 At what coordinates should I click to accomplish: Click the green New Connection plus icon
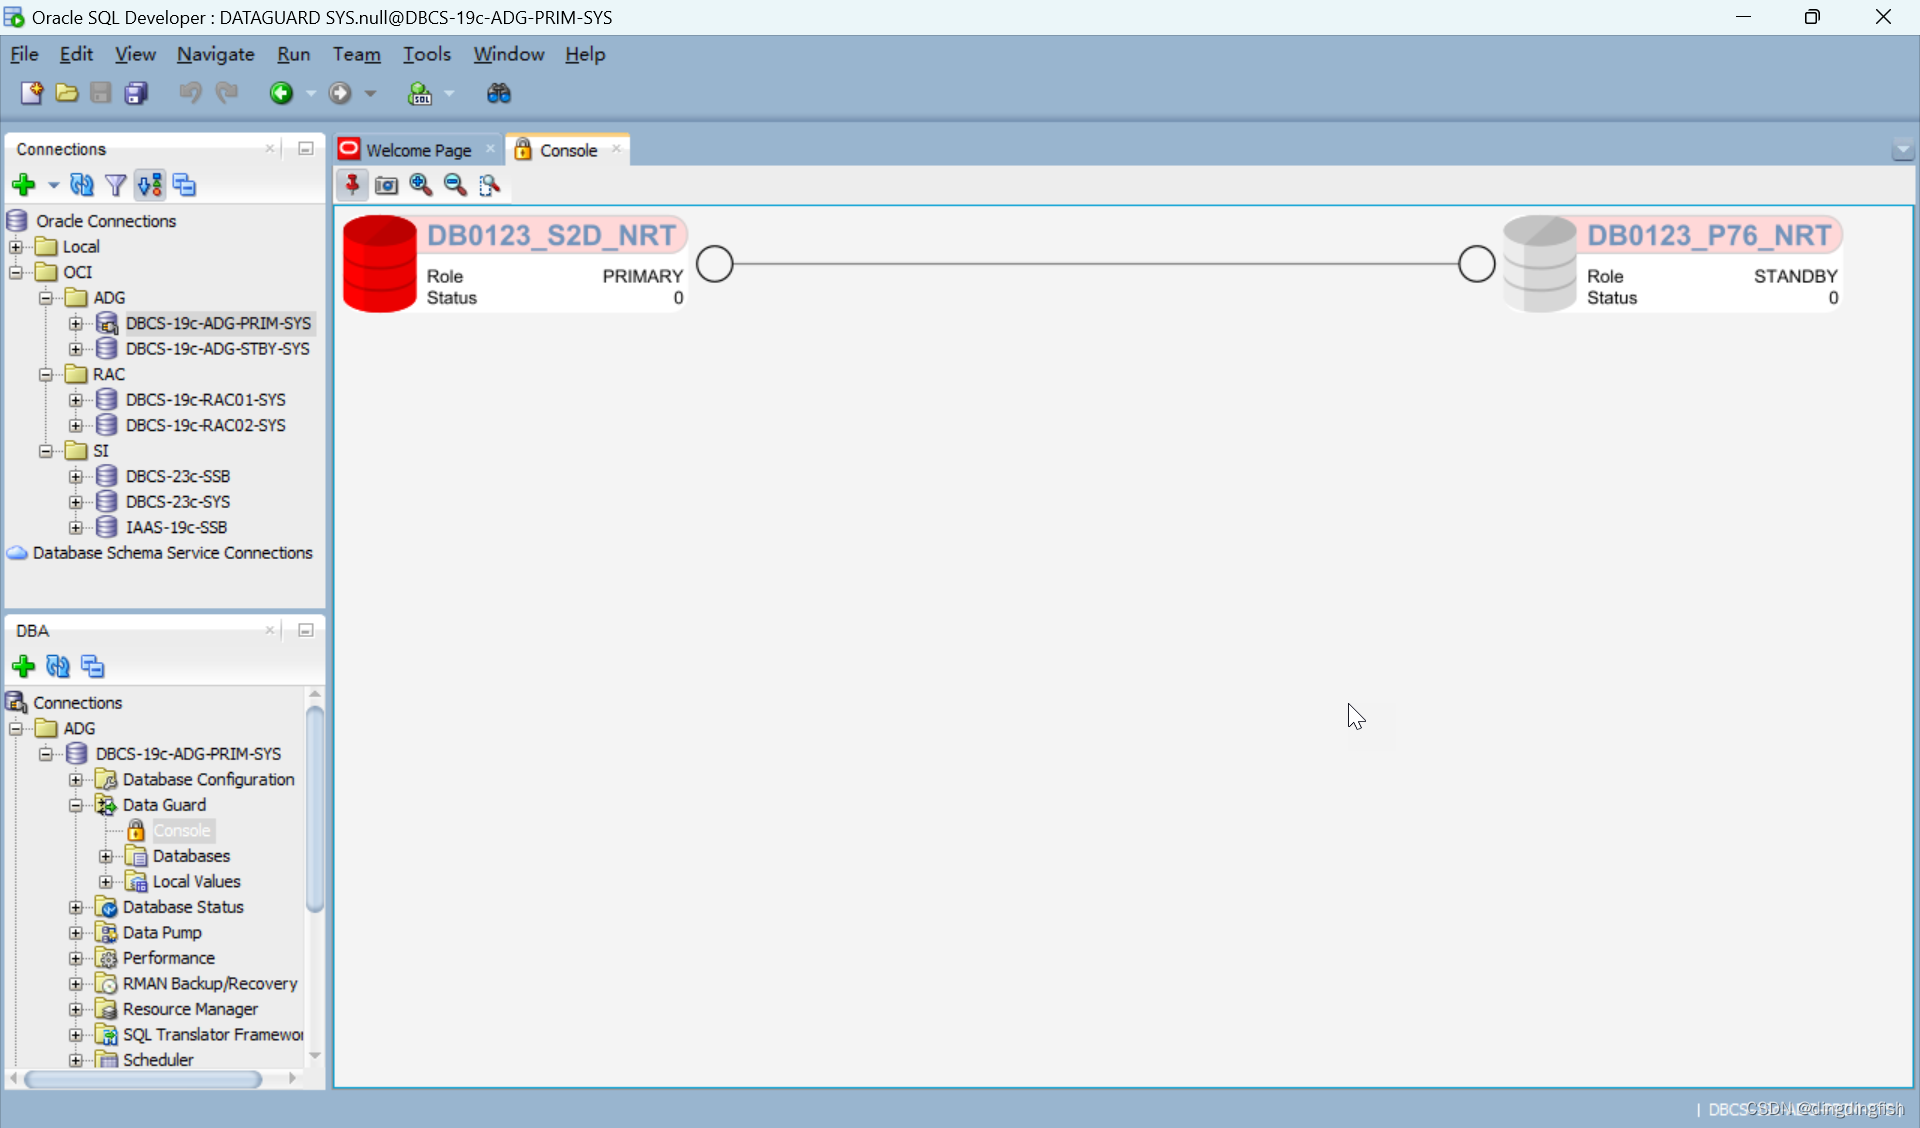(x=23, y=185)
